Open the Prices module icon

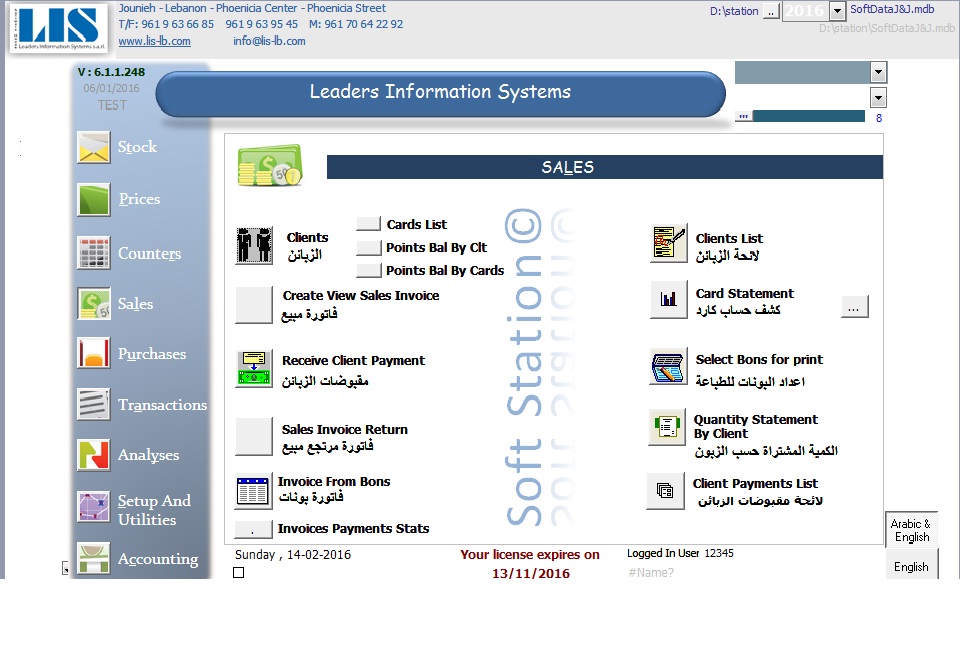pos(94,200)
